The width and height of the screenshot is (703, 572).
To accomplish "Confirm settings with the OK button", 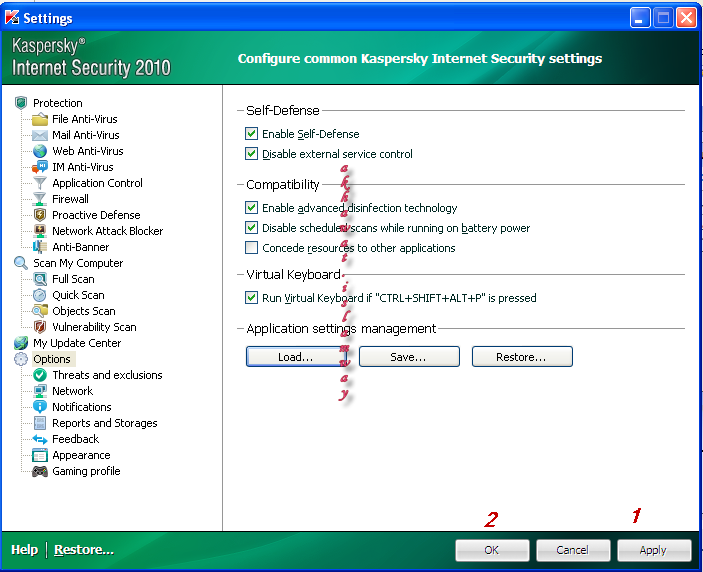I will point(492,550).
